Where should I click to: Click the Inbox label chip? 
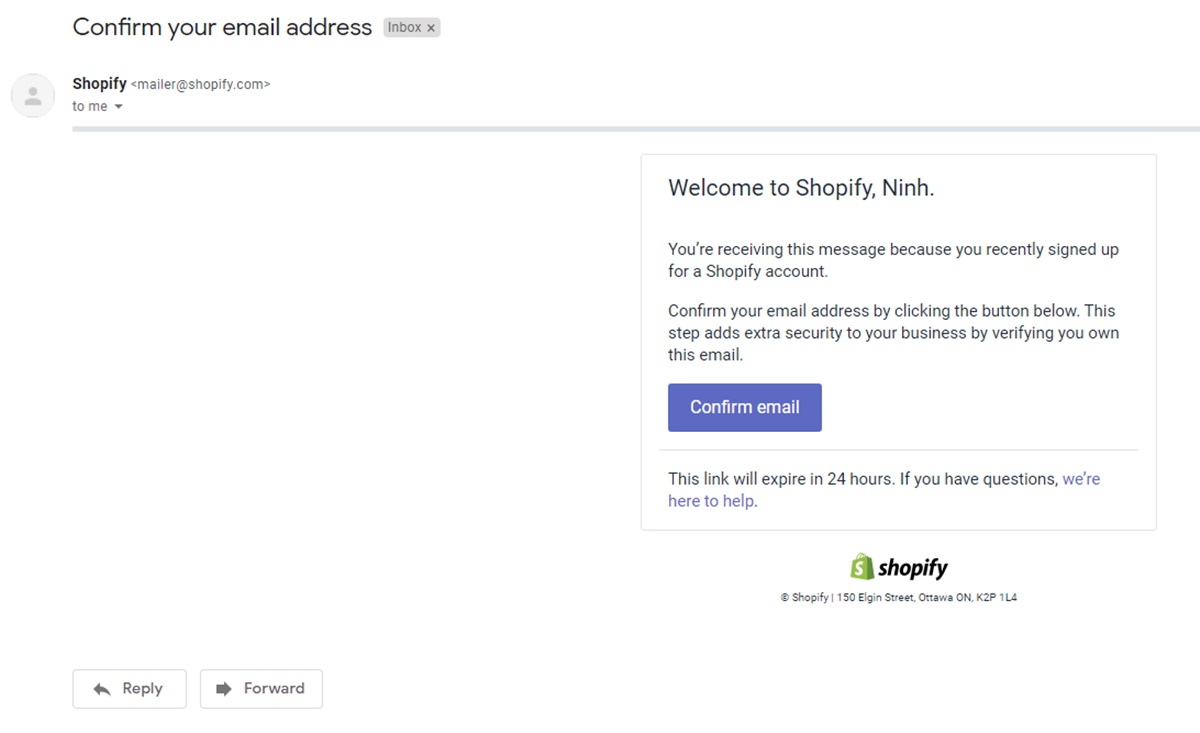(405, 28)
